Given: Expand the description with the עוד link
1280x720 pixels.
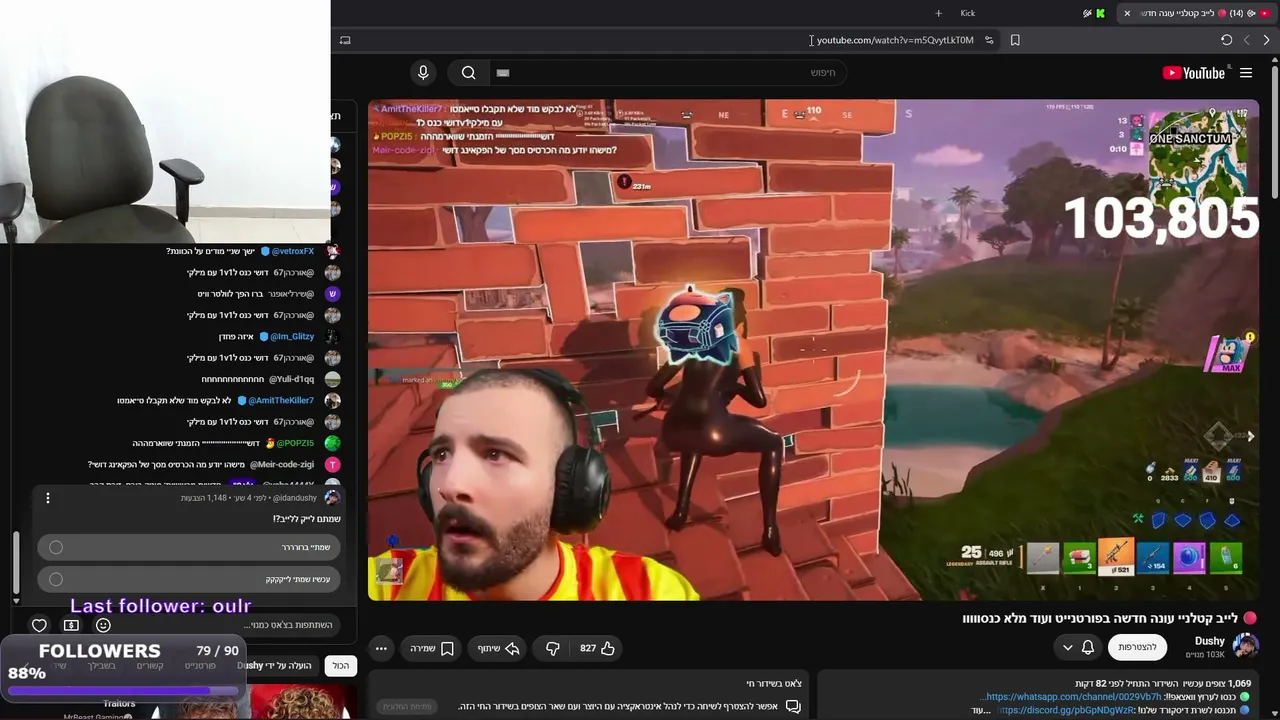Looking at the screenshot, I should coord(981,710).
